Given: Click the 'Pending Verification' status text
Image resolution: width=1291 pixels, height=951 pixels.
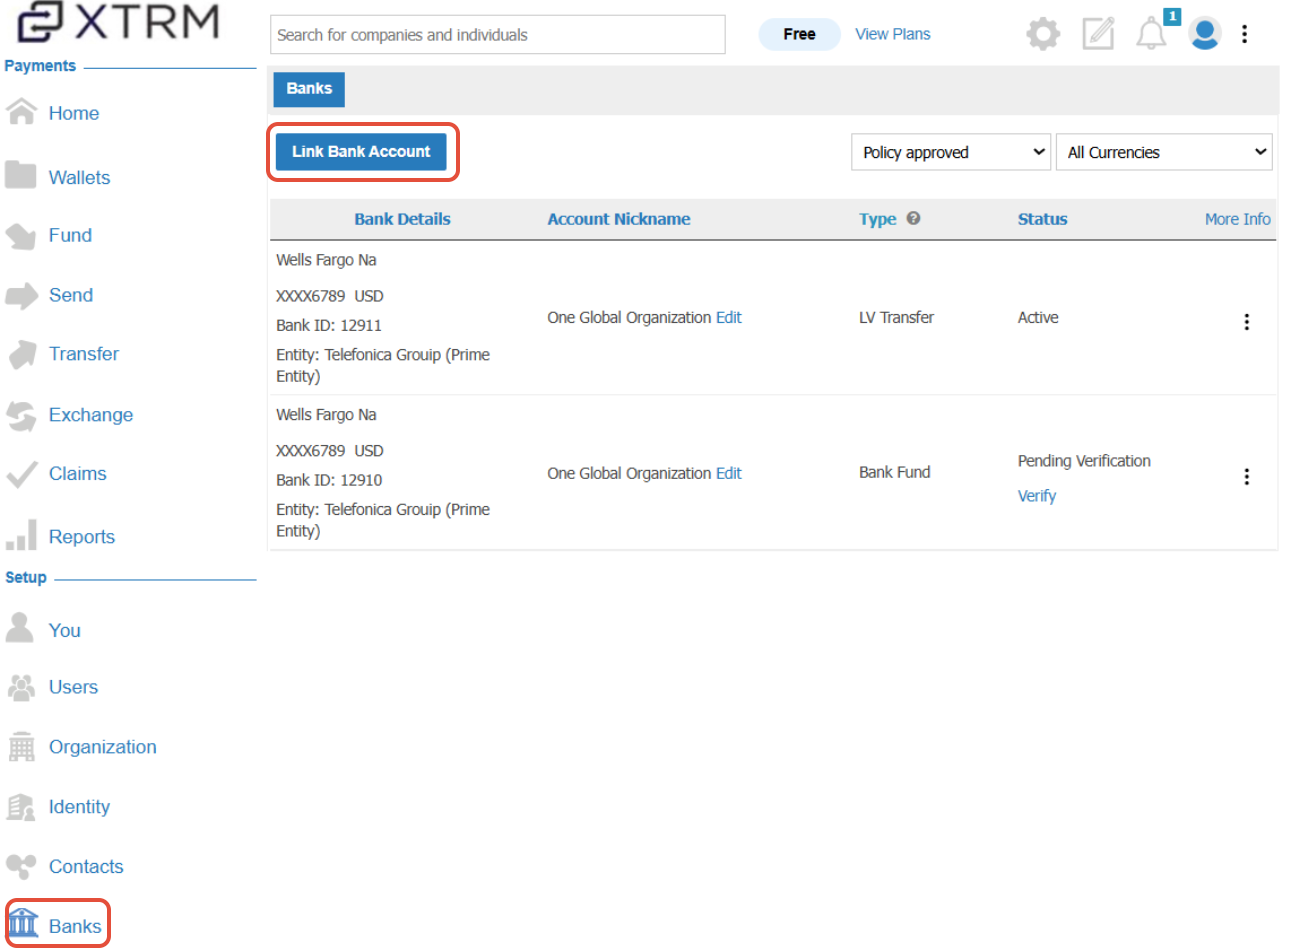Looking at the screenshot, I should pos(1084,461).
